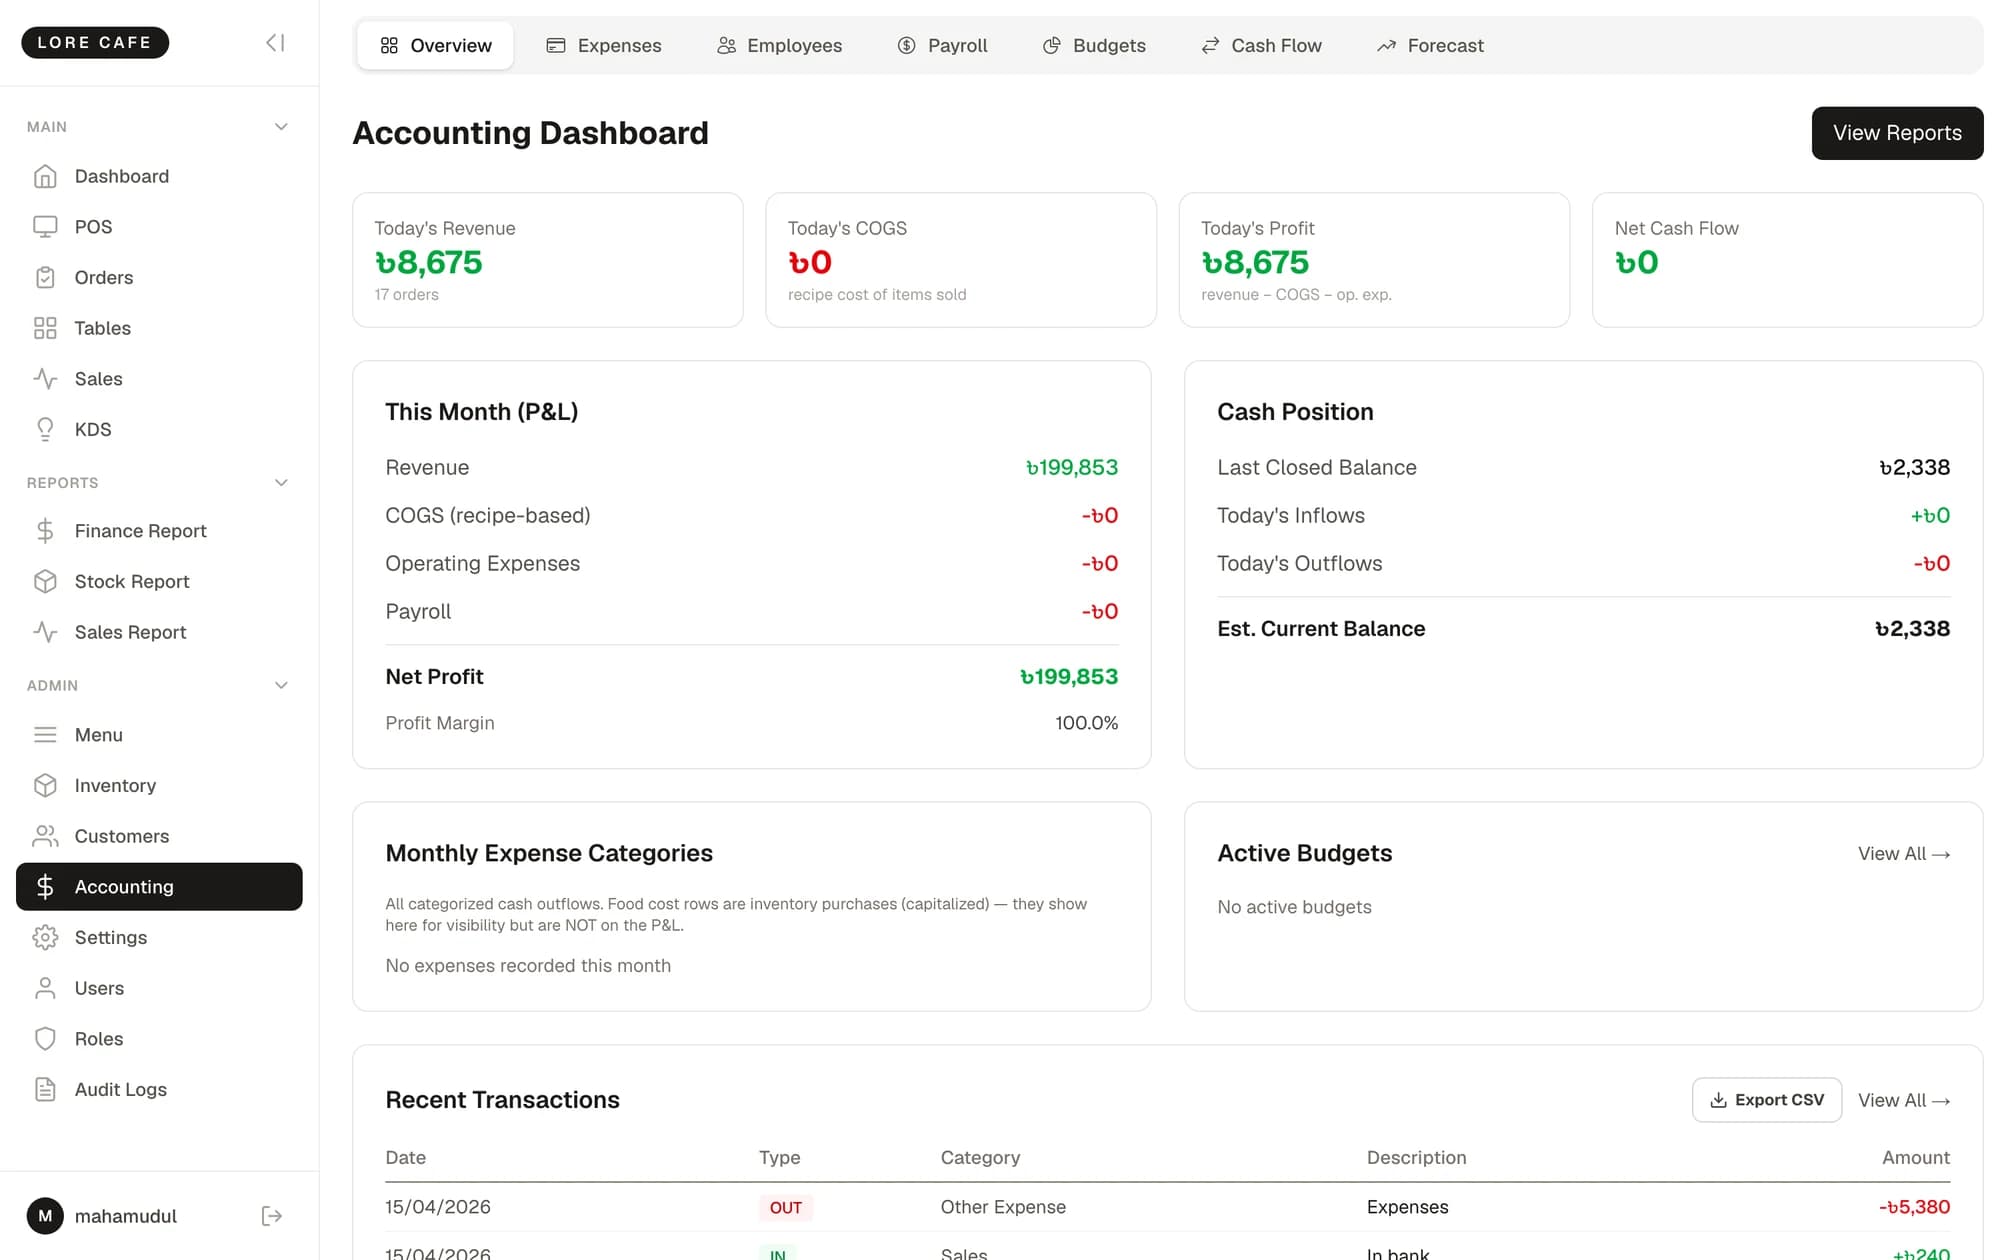2016x1260 pixels.
Task: Click the Inventory cube icon
Action: coord(45,785)
